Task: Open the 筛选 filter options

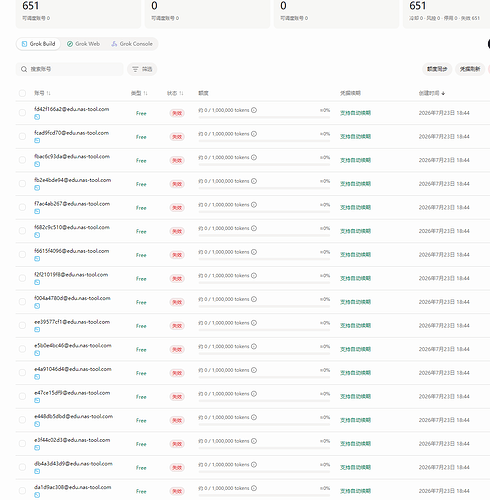Action: pyautogui.click(x=142, y=69)
